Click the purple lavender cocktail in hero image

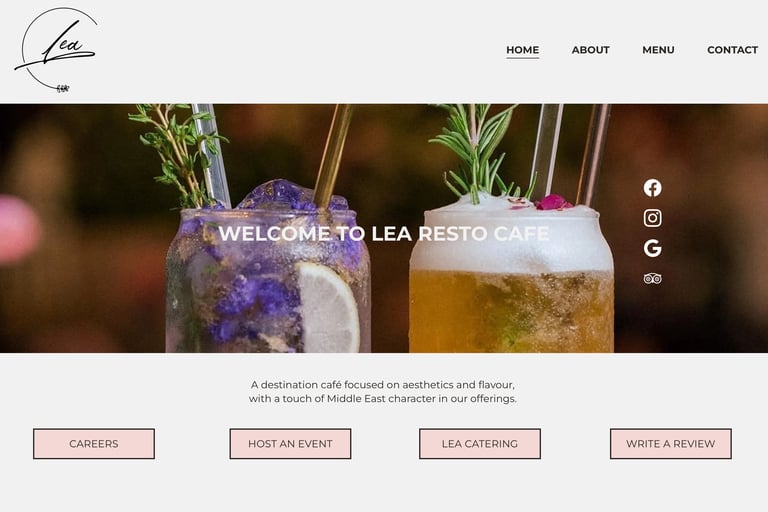tap(268, 274)
